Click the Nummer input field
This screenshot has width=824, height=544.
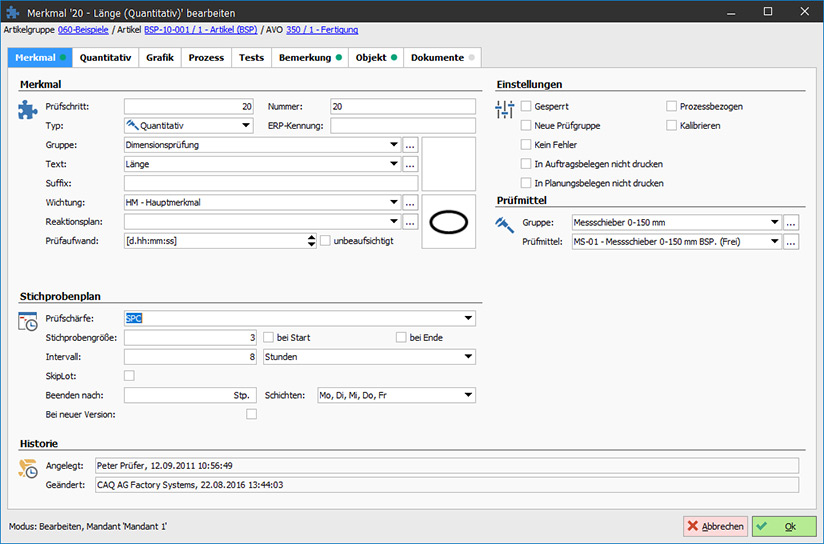(403, 106)
